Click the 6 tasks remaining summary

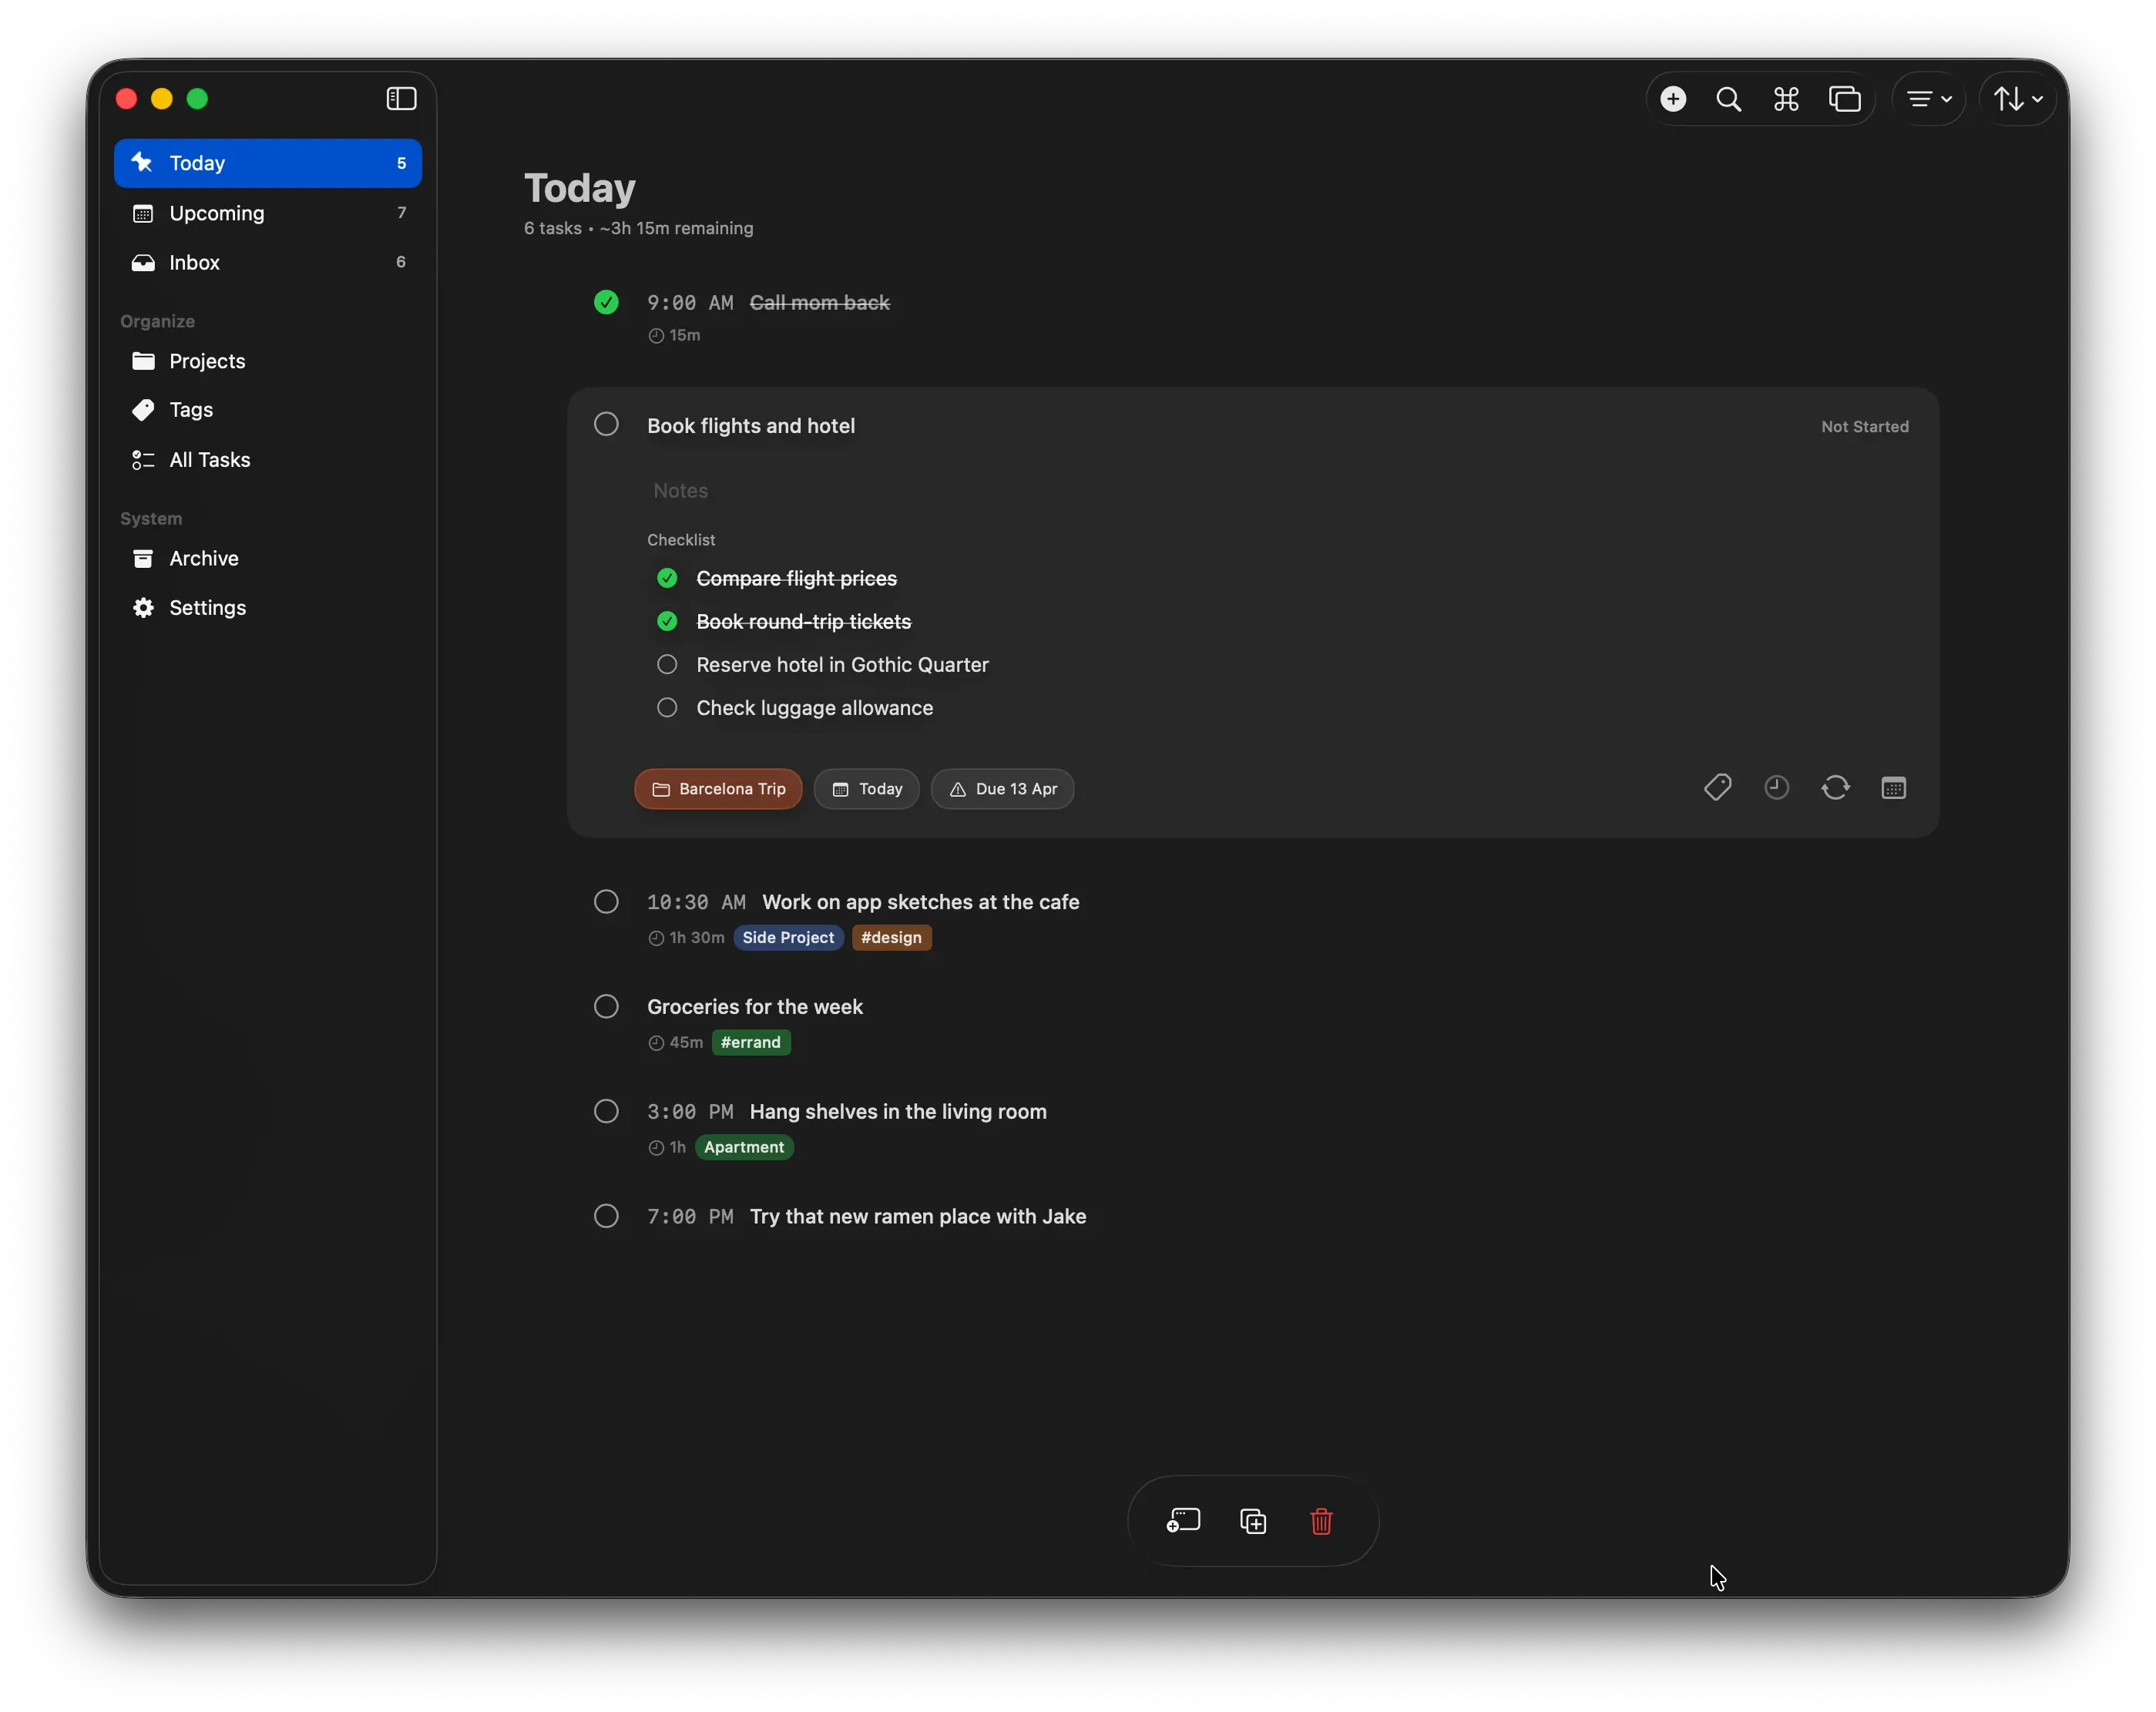click(638, 228)
